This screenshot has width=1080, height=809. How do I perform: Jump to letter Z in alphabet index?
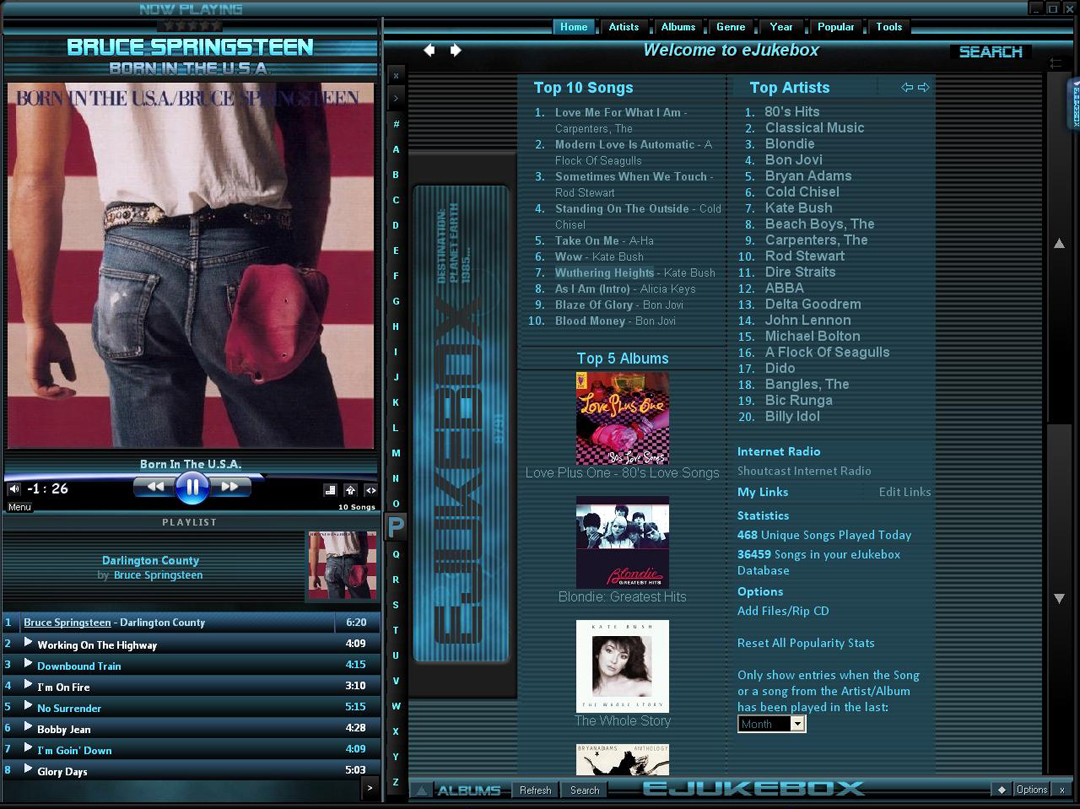[396, 782]
